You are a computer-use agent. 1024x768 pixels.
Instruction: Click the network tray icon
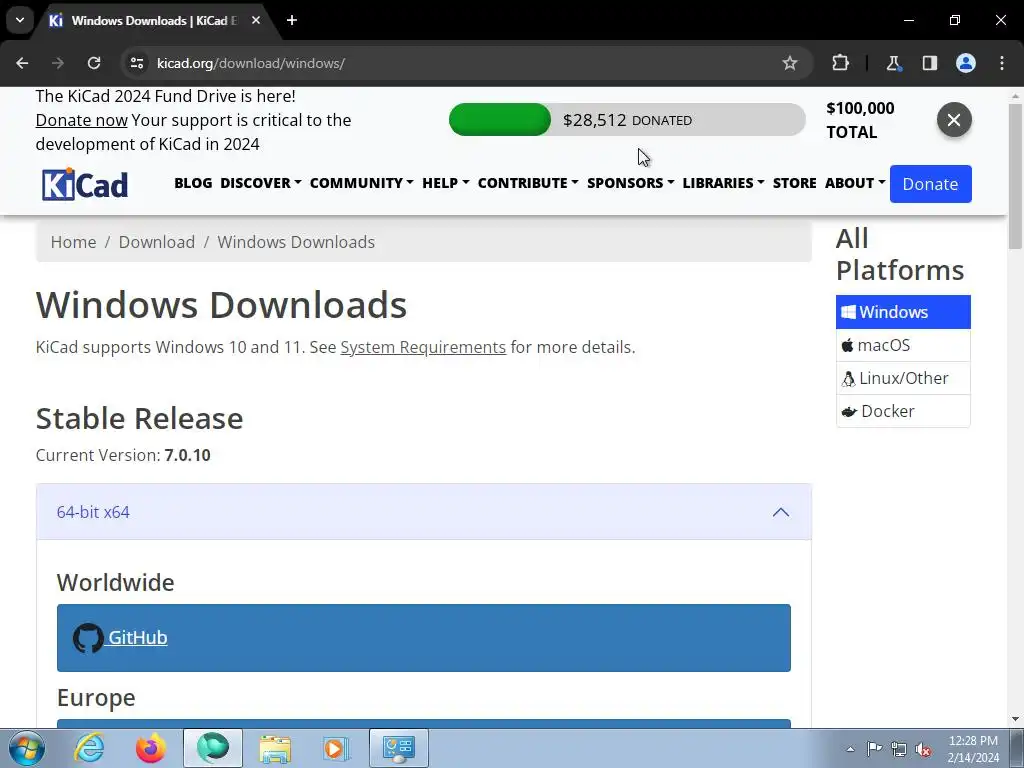899,749
